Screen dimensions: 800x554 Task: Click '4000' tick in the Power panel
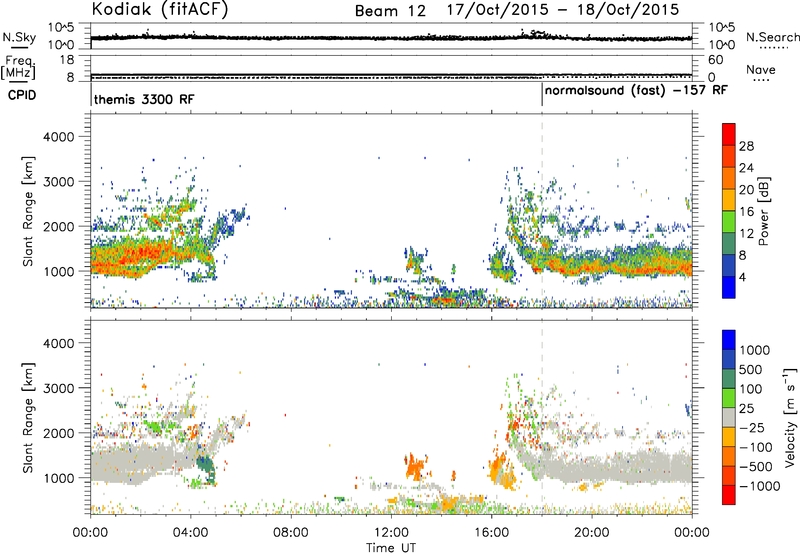59,137
